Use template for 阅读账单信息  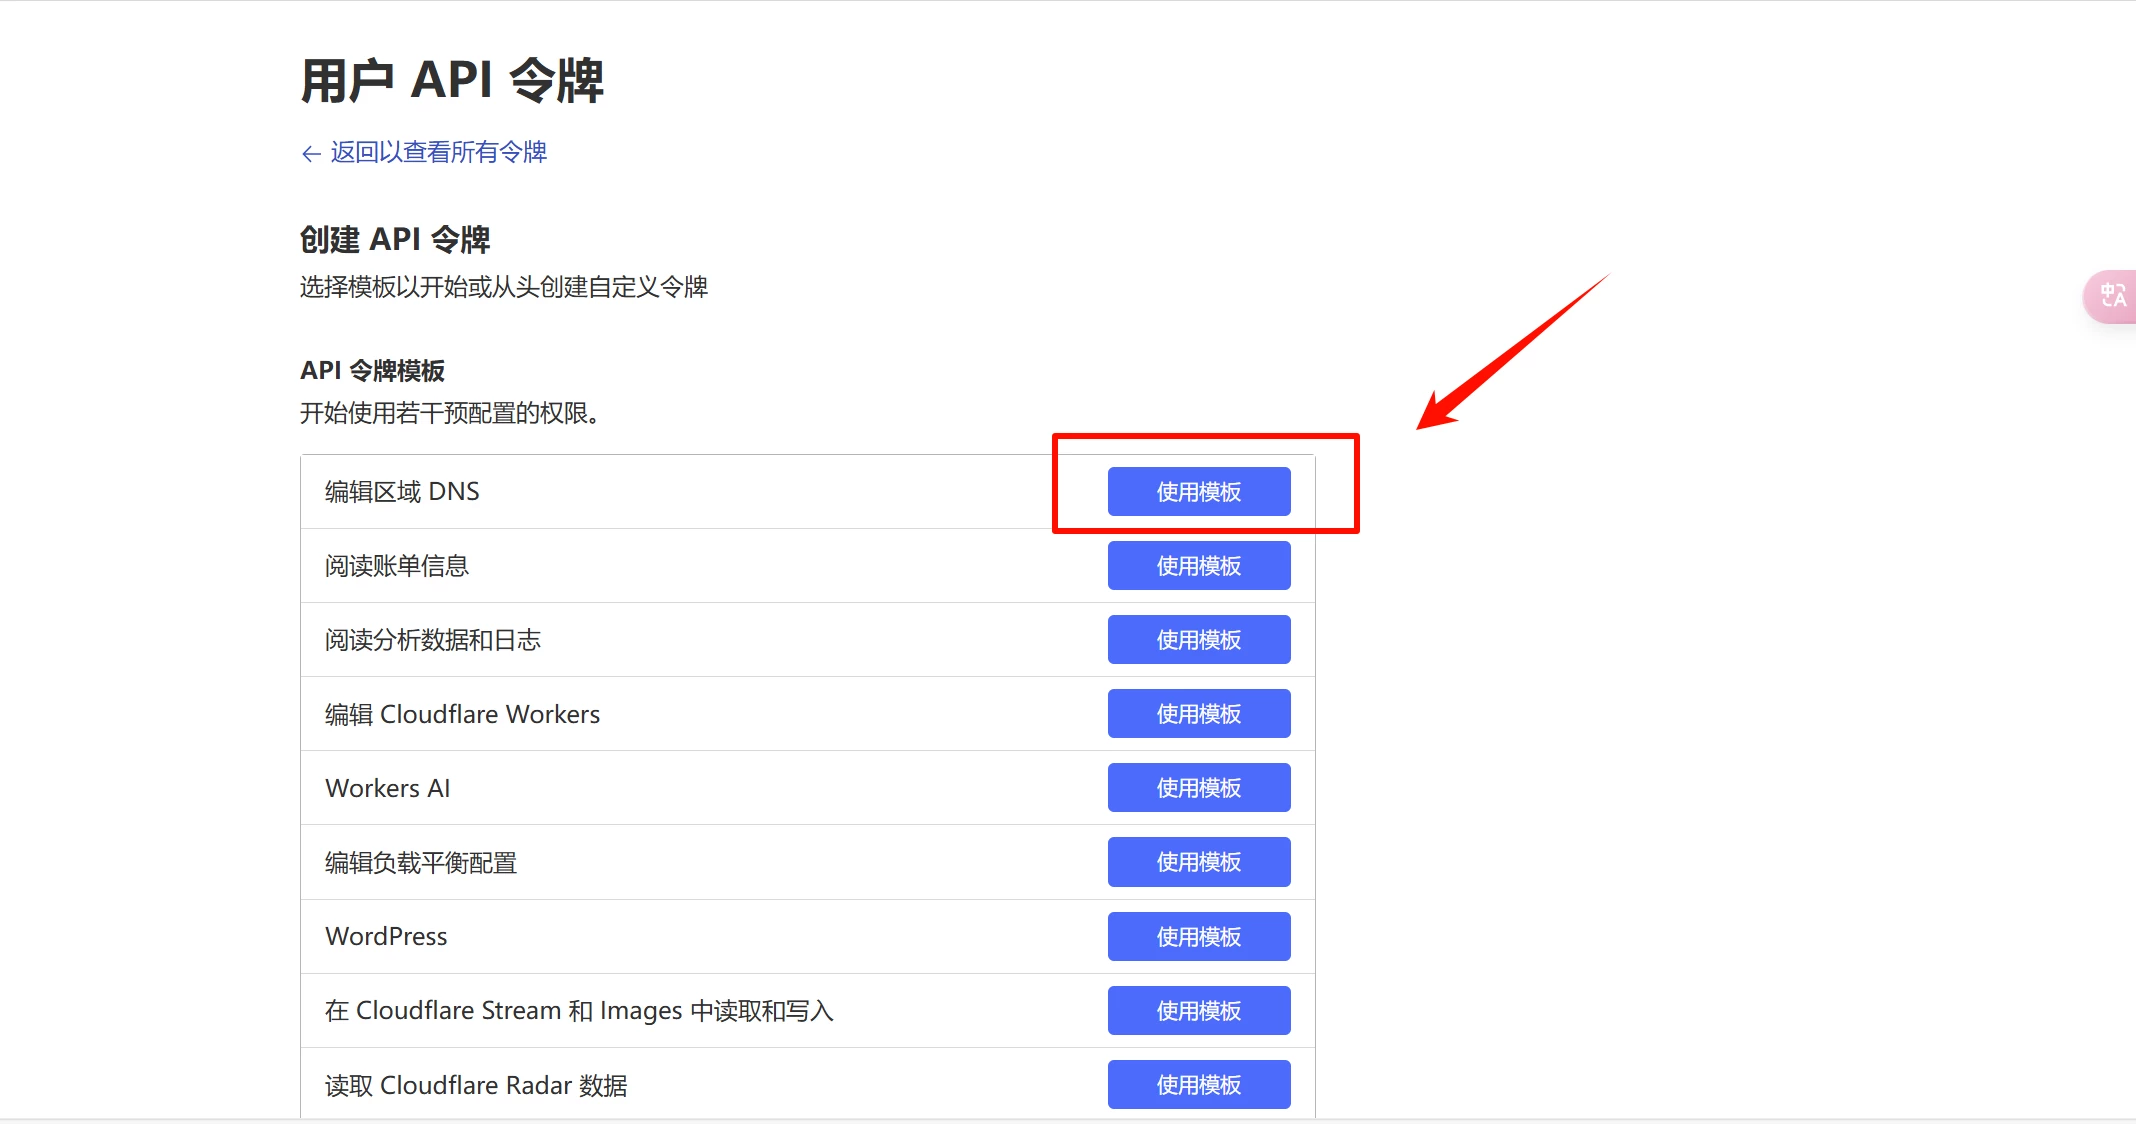pyautogui.click(x=1198, y=566)
